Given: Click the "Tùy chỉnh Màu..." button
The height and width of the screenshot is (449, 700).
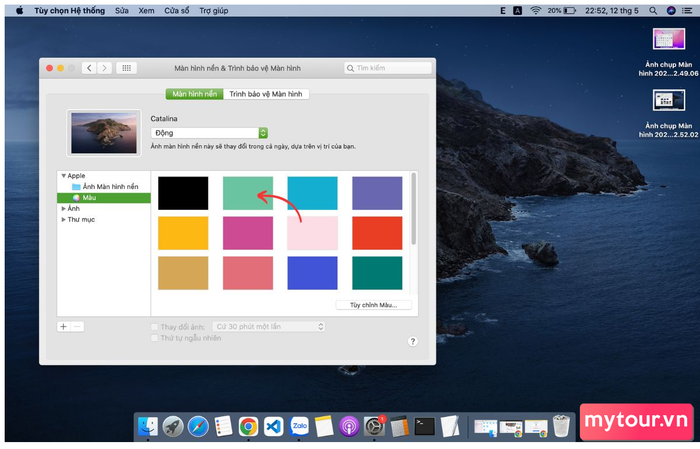Looking at the screenshot, I should tap(373, 304).
